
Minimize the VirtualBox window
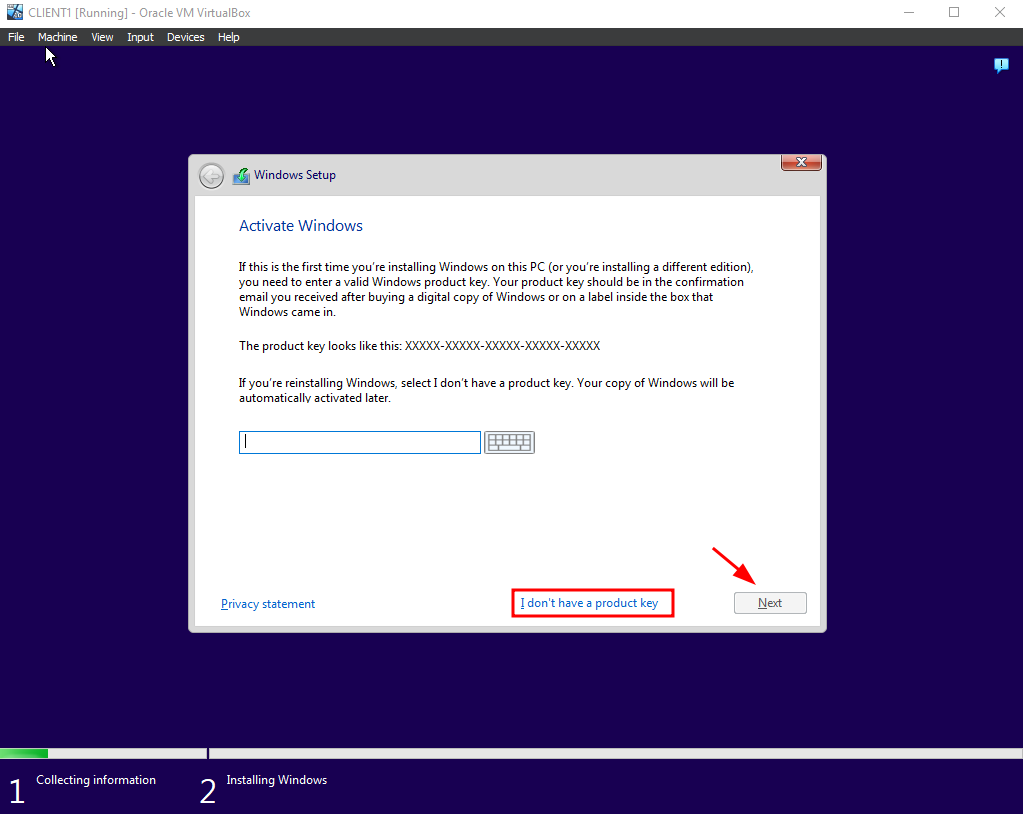[909, 12]
